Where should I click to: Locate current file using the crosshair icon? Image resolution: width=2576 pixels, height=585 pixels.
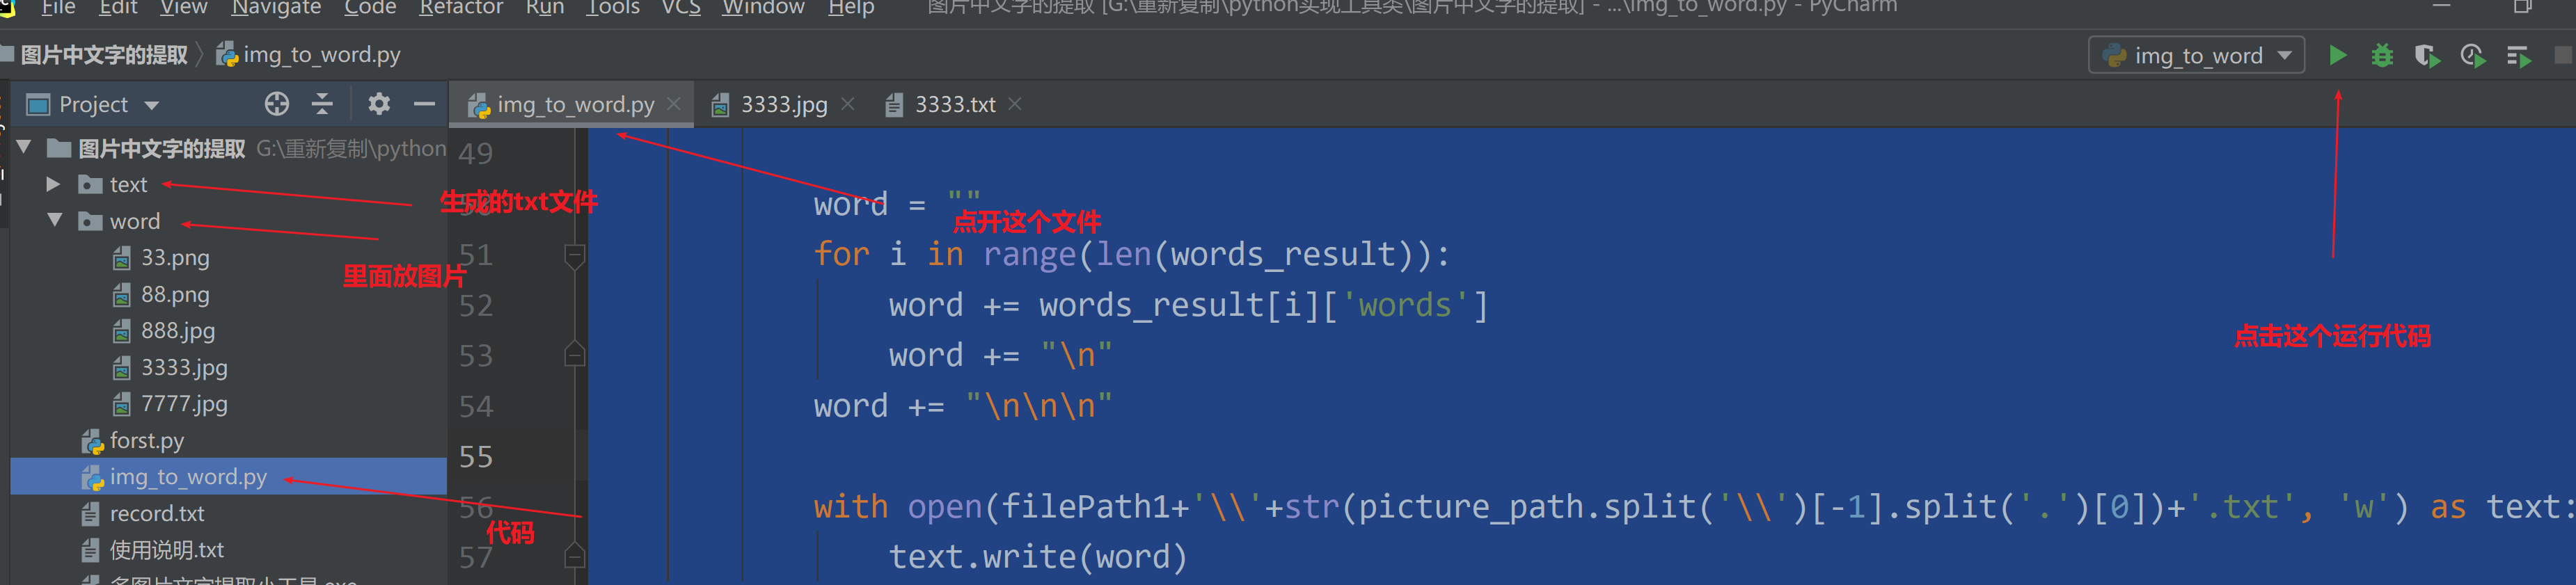point(277,104)
